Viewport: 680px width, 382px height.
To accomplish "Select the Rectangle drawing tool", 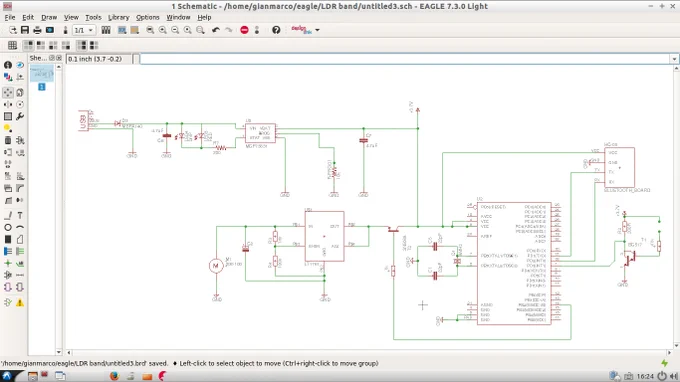I will coord(8,239).
